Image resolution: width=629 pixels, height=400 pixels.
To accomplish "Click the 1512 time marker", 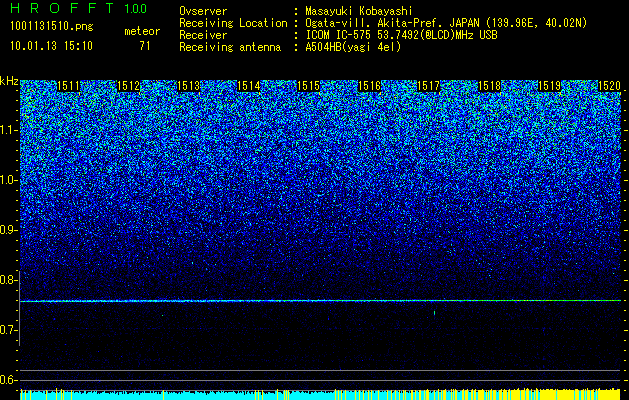I will point(128,86).
